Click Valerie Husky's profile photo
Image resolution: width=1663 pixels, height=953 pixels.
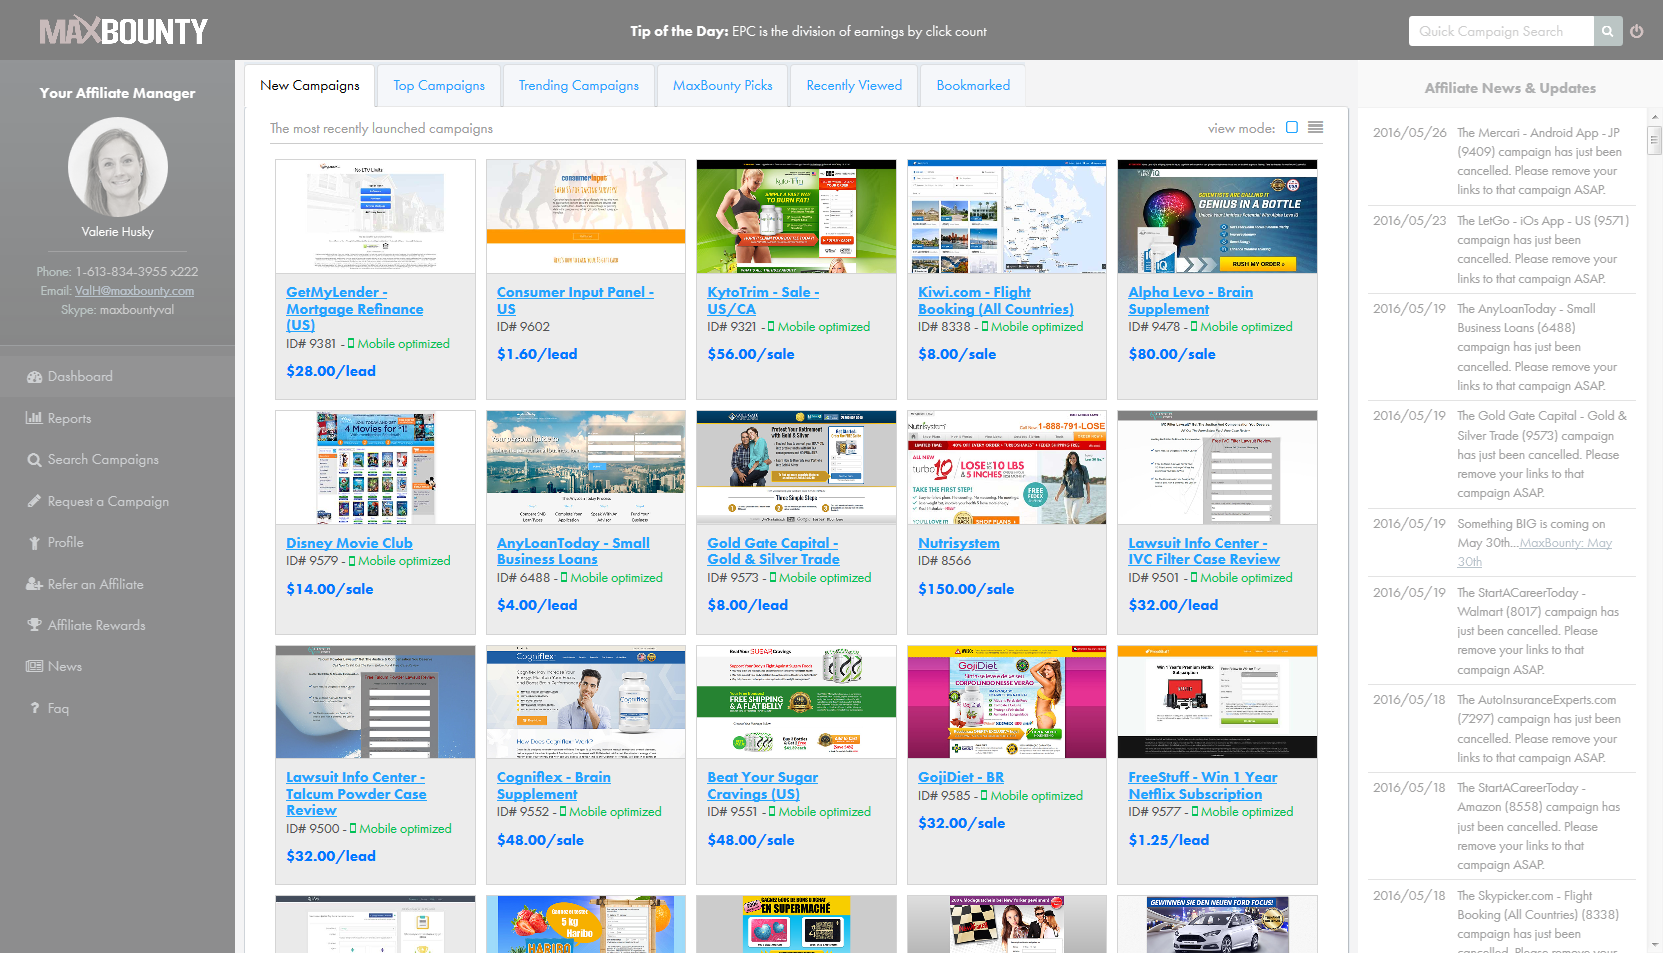(118, 167)
